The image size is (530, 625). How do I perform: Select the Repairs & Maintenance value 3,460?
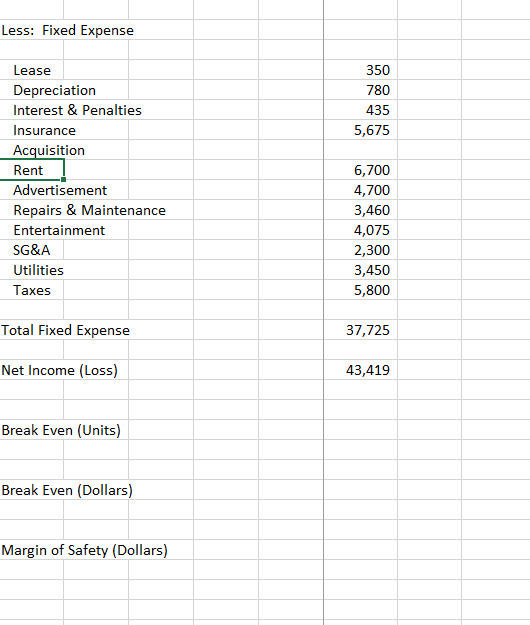[x=372, y=210]
